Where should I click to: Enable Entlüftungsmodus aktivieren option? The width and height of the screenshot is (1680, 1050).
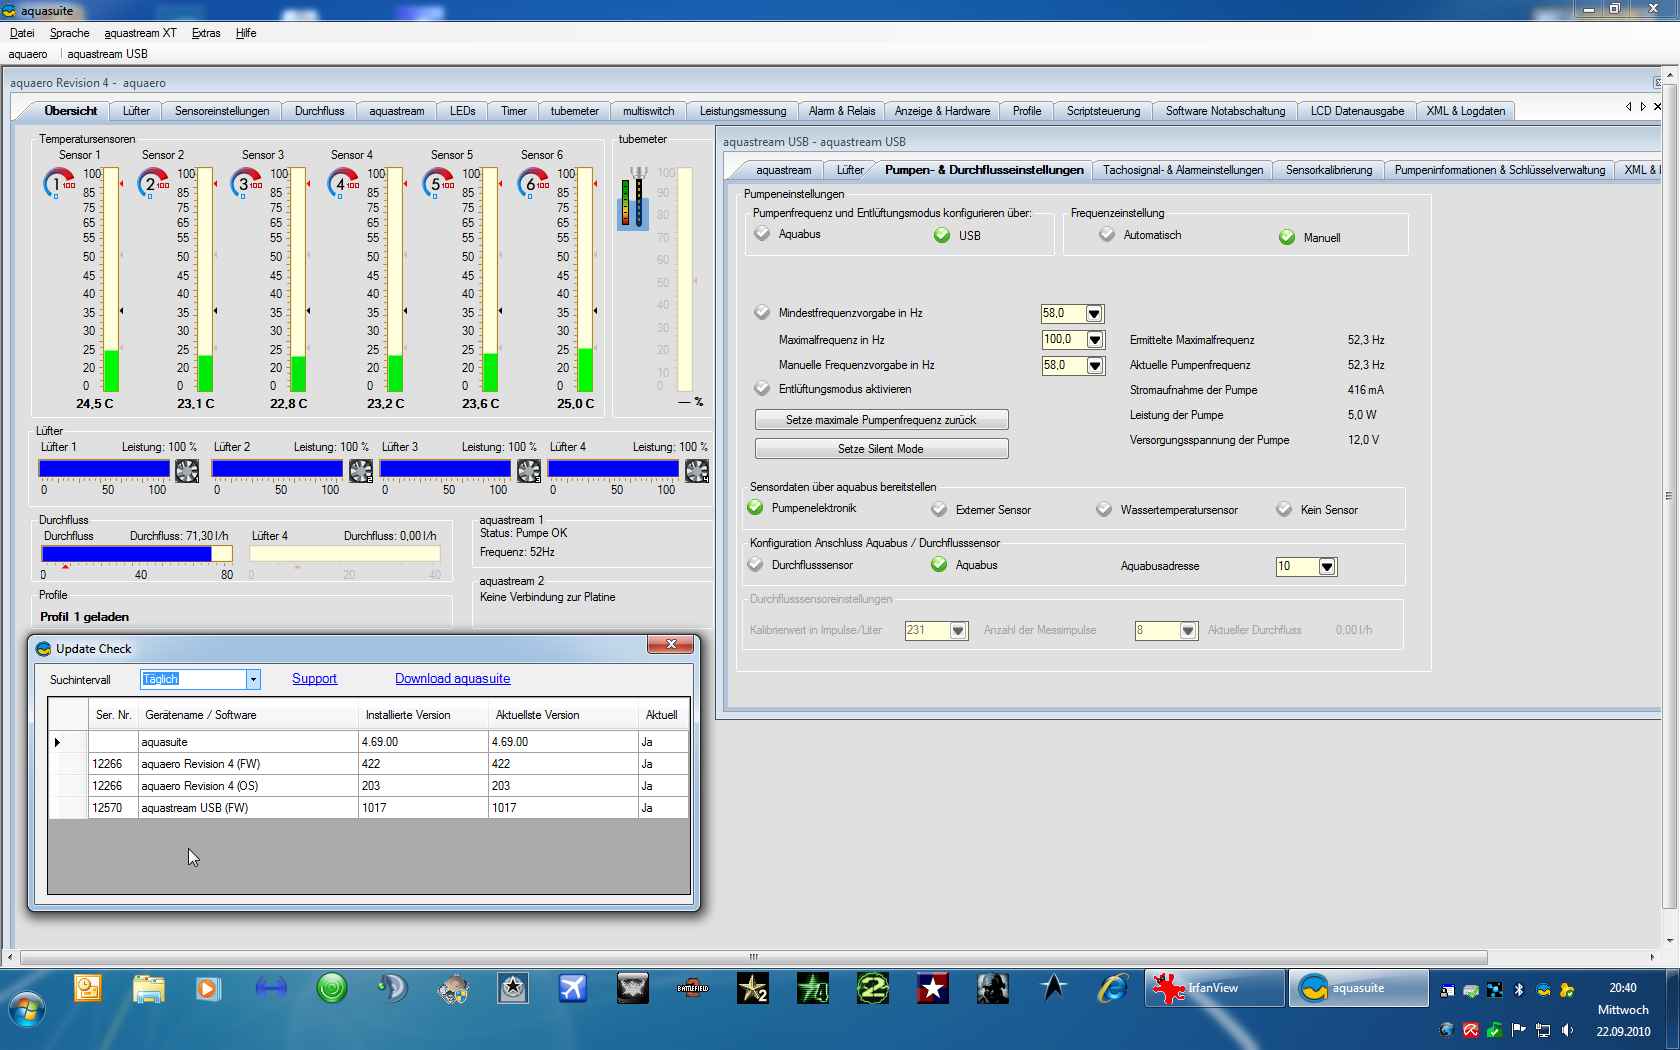pos(763,389)
